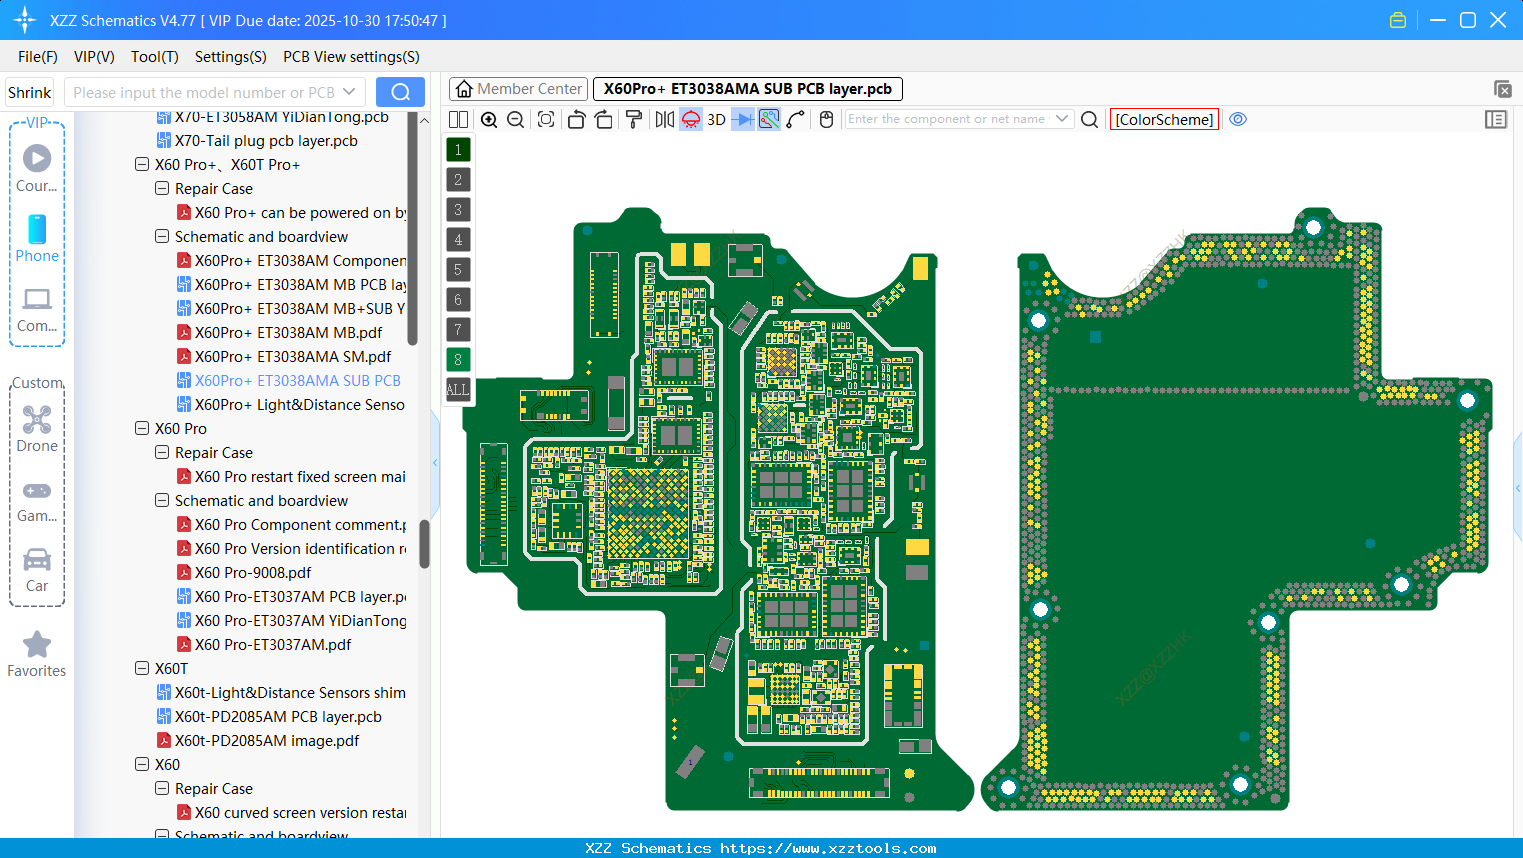Click the Member Center button
1523x858 pixels.
(x=518, y=88)
